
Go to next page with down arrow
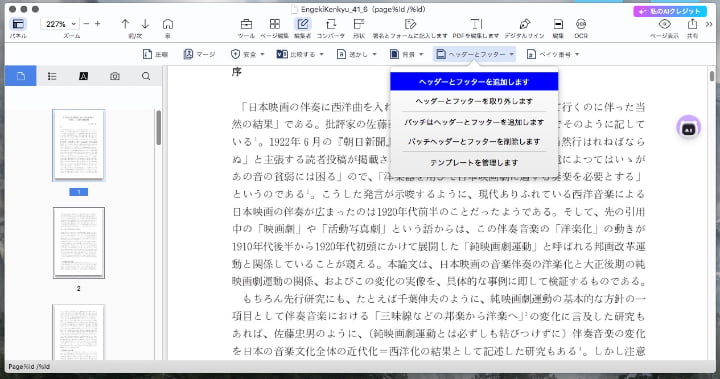coord(145,24)
